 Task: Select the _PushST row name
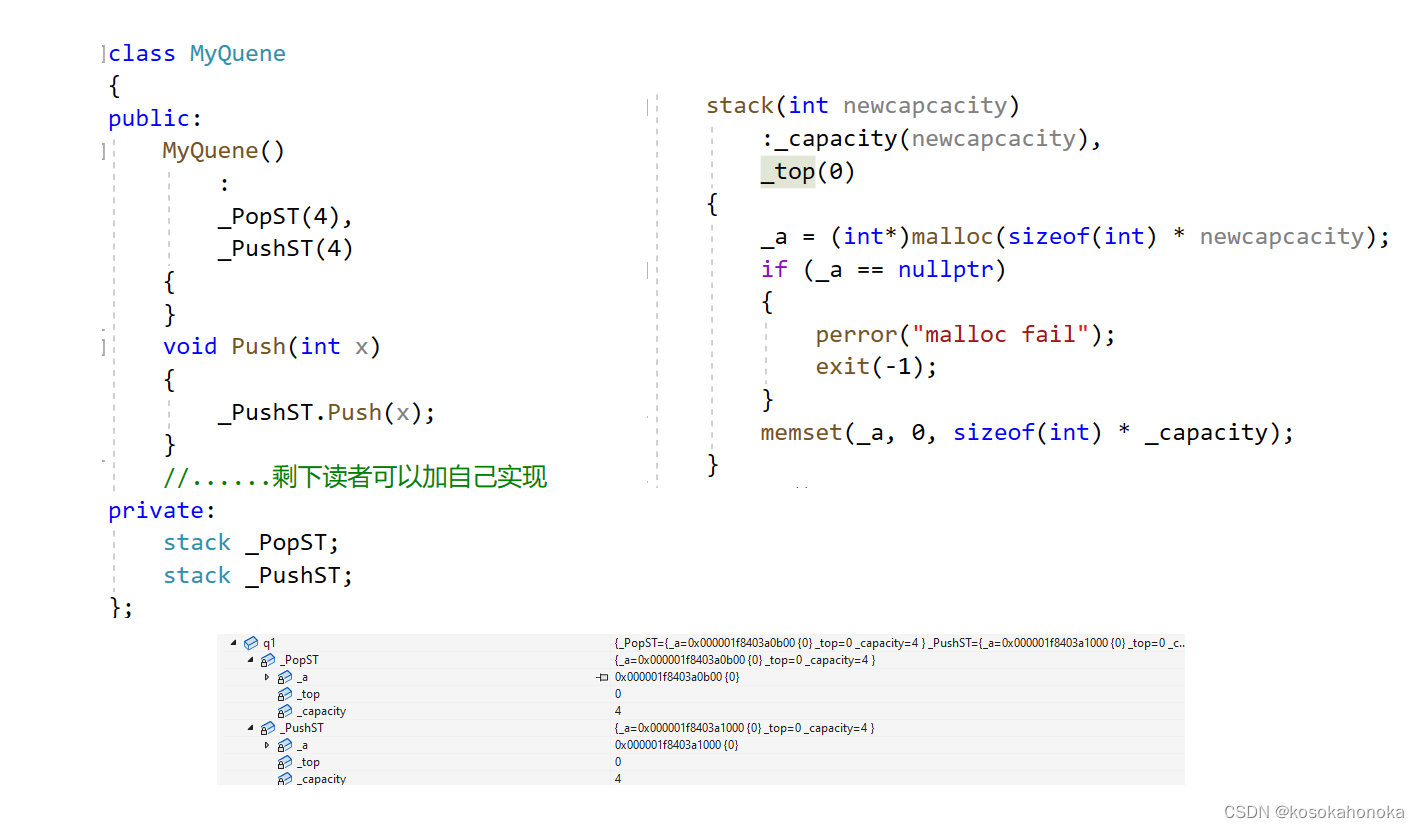[x=302, y=728]
